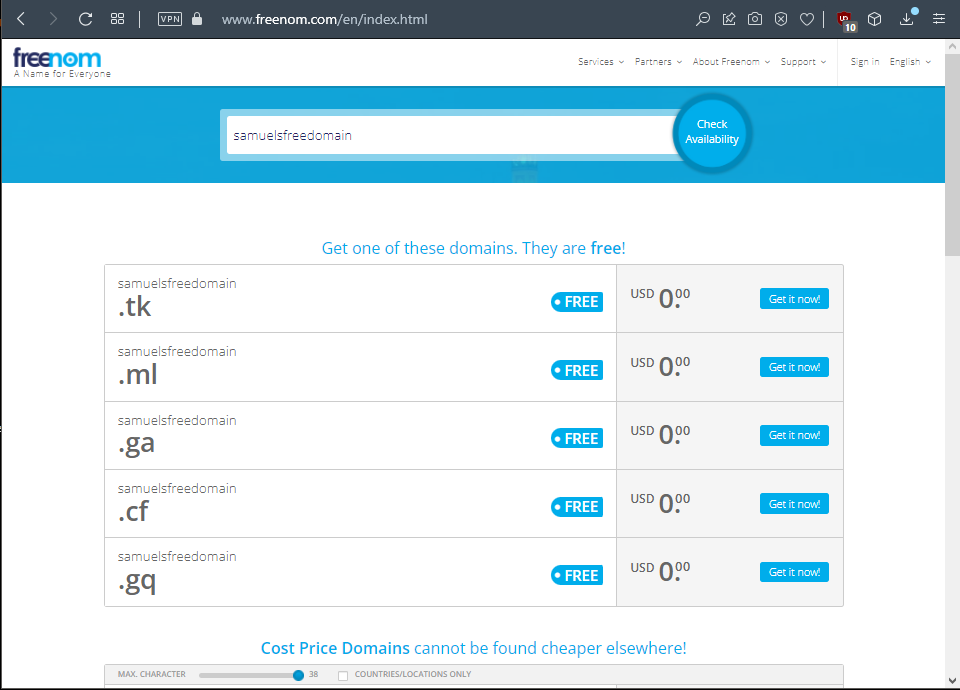960x690 pixels.
Task: Click the .gq domain extension text
Action: click(137, 582)
